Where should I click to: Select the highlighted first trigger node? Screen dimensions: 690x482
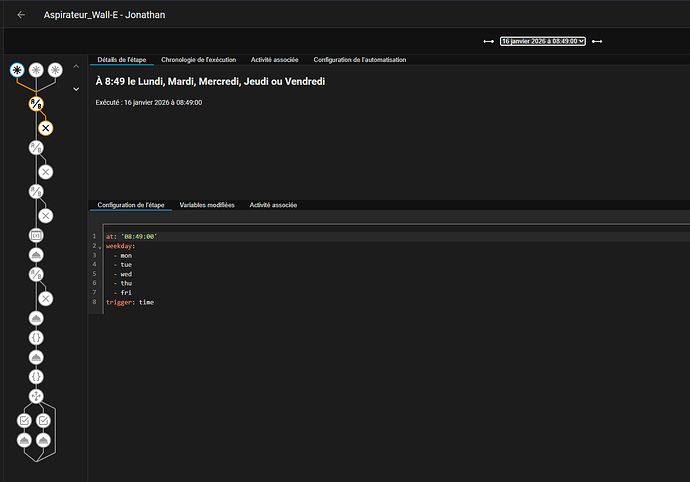pos(17,69)
